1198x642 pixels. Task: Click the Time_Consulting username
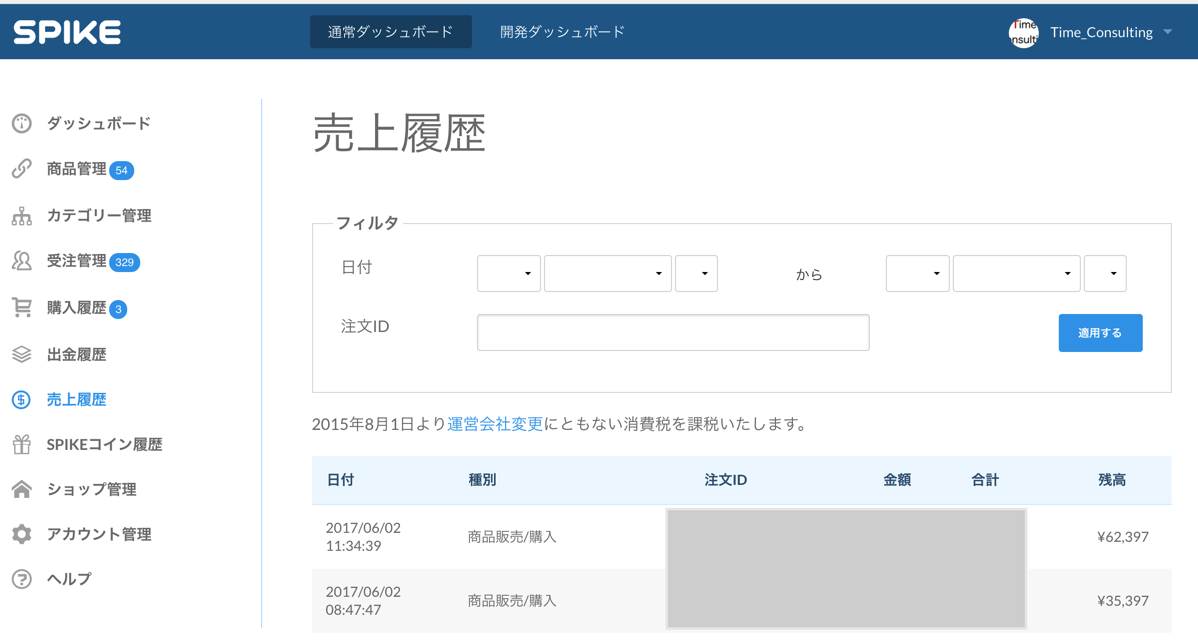pyautogui.click(x=1101, y=32)
